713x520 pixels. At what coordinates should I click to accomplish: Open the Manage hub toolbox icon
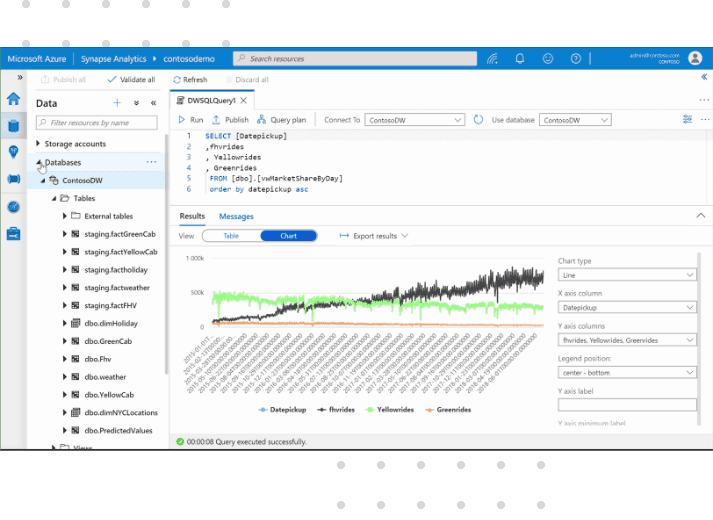(13, 234)
